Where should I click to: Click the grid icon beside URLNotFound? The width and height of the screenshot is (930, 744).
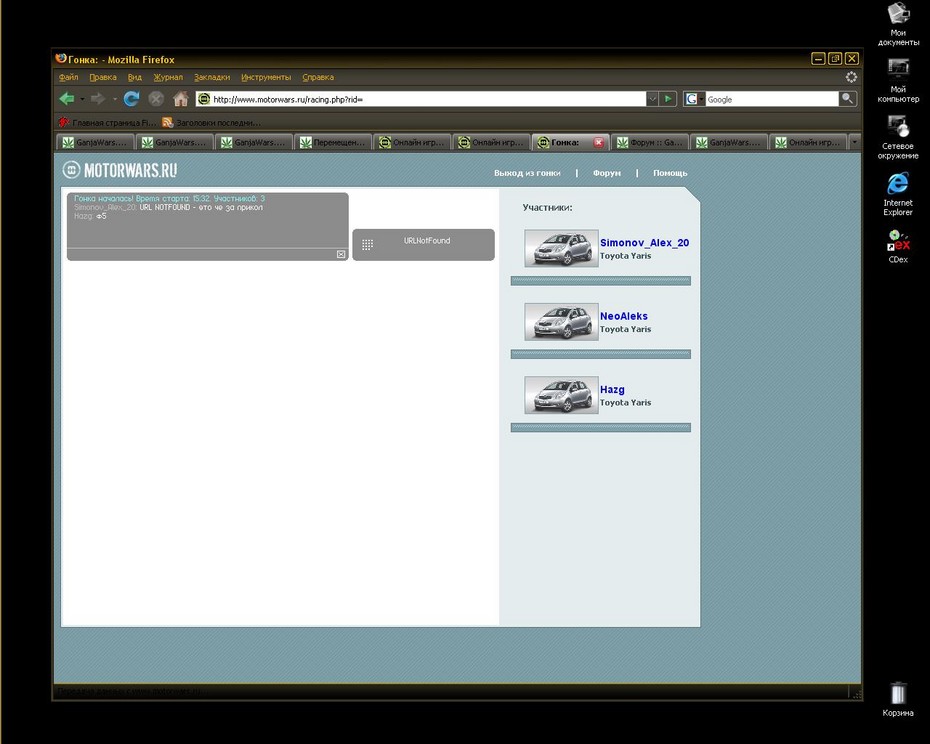[x=367, y=244]
